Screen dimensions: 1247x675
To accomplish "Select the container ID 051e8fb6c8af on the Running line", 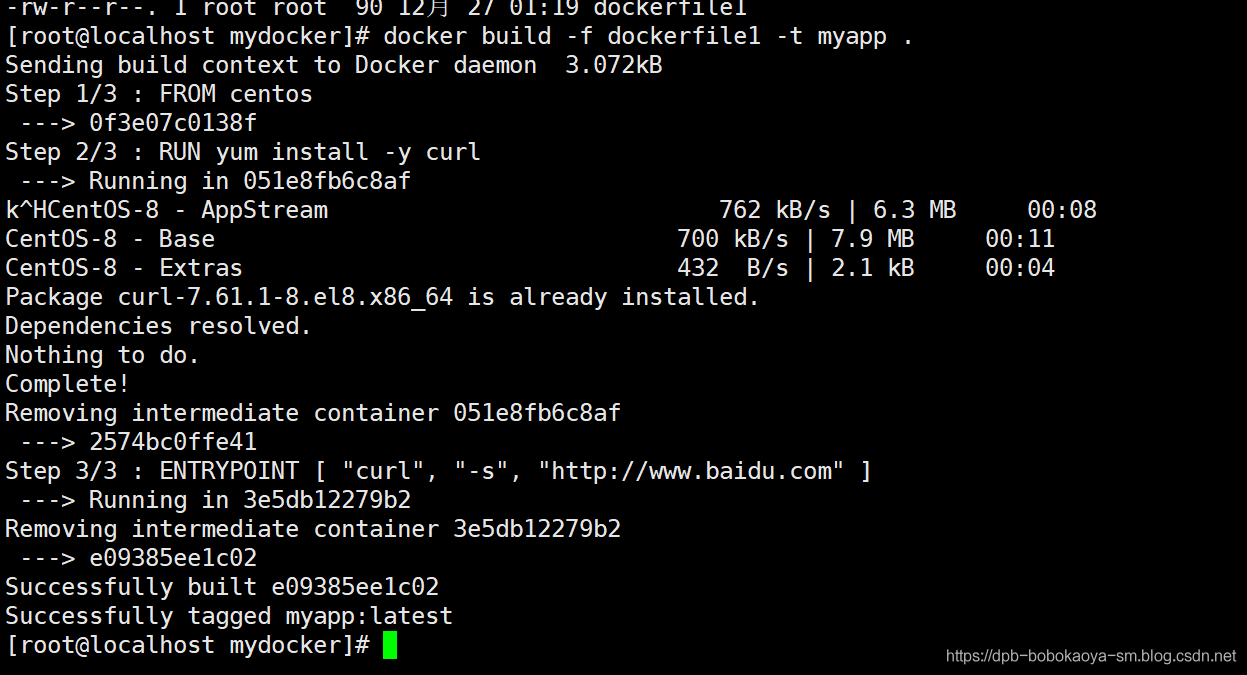I will pos(327,181).
